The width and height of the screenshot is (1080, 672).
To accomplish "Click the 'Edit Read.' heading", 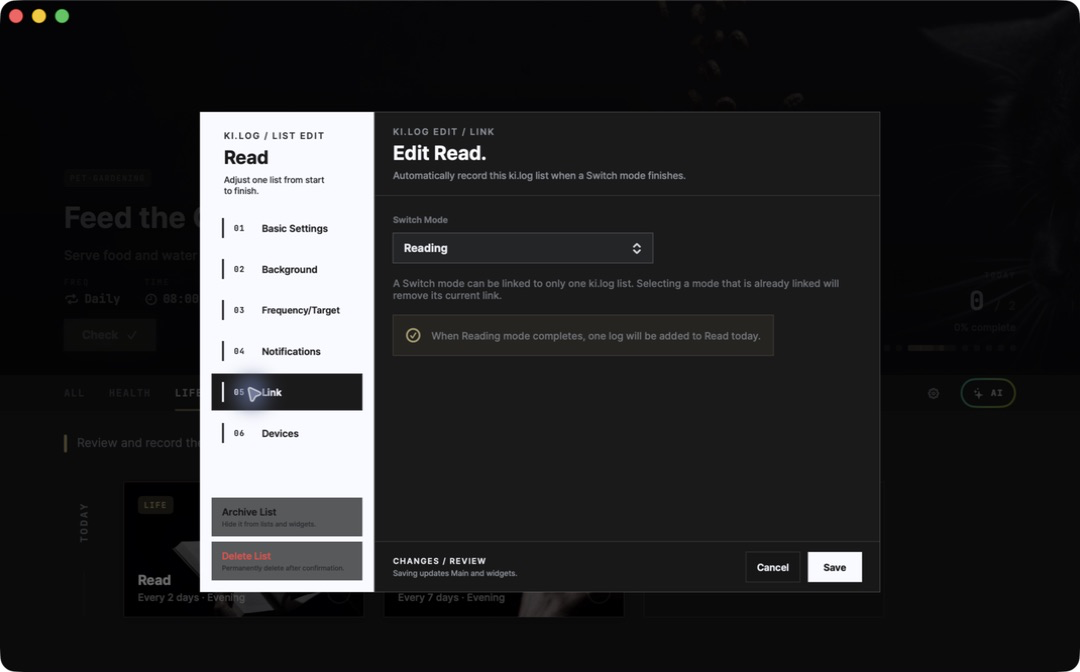I will pos(439,153).
